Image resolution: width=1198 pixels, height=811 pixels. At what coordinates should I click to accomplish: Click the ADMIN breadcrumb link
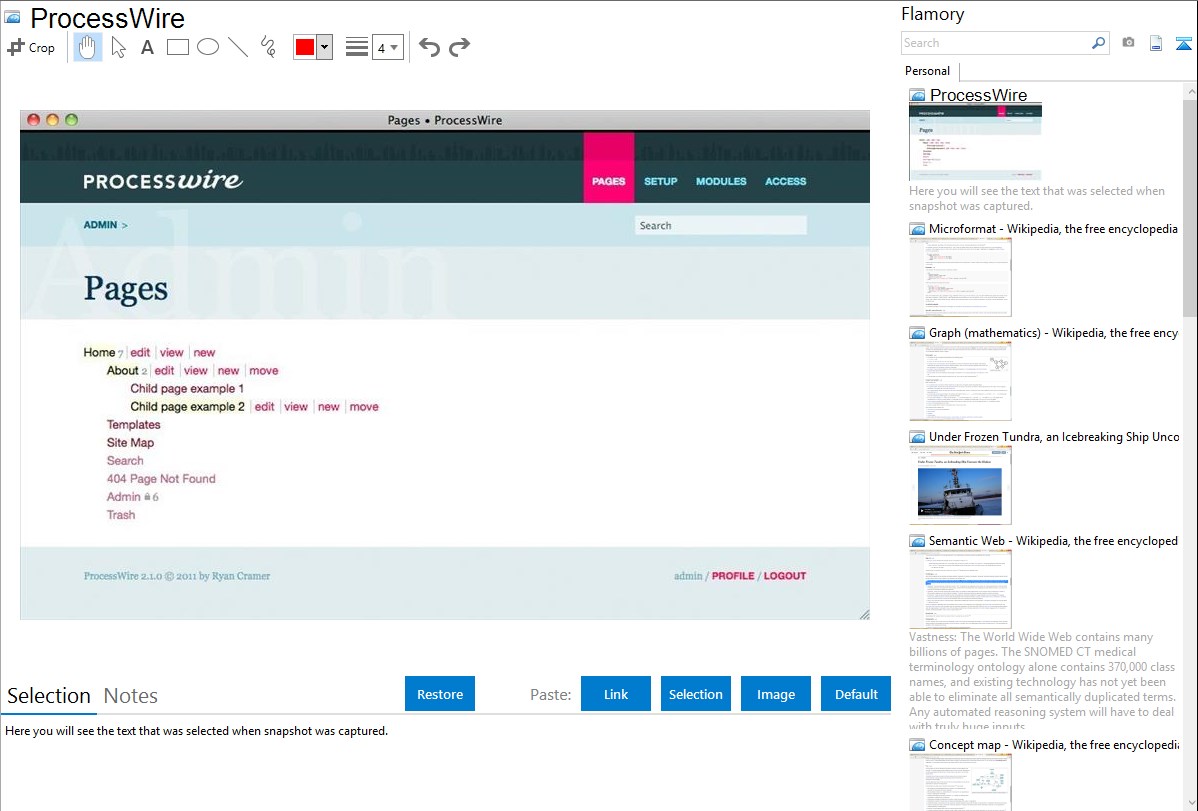[100, 225]
